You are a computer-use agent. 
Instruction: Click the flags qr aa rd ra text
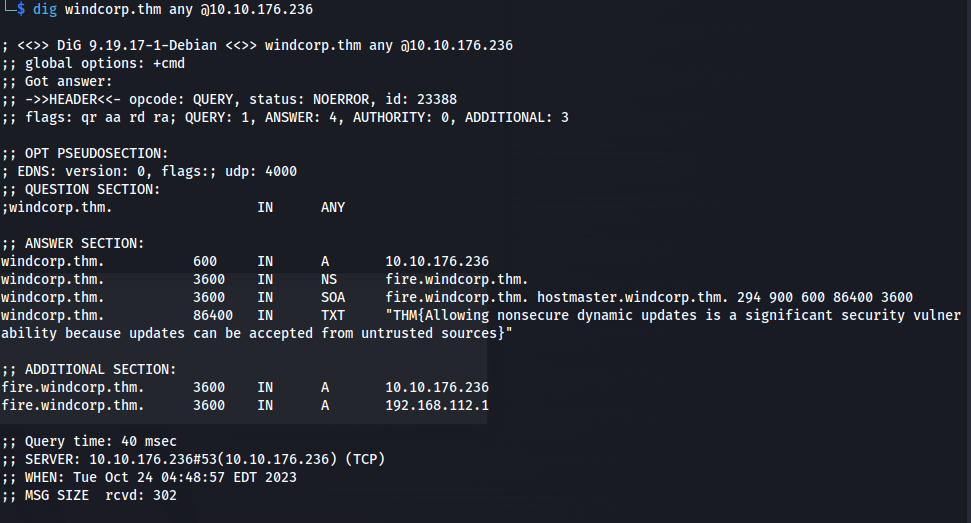[x=101, y=117]
